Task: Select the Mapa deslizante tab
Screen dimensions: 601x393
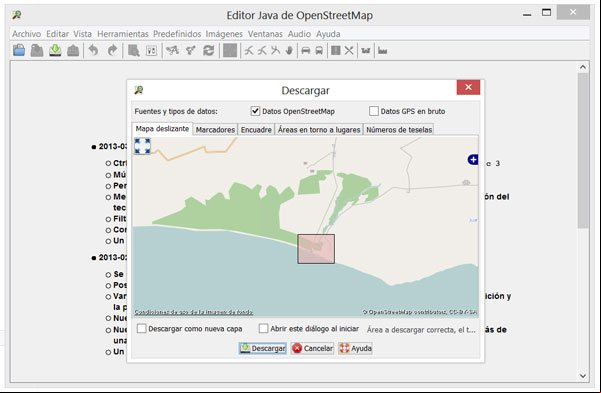Action: 162,129
